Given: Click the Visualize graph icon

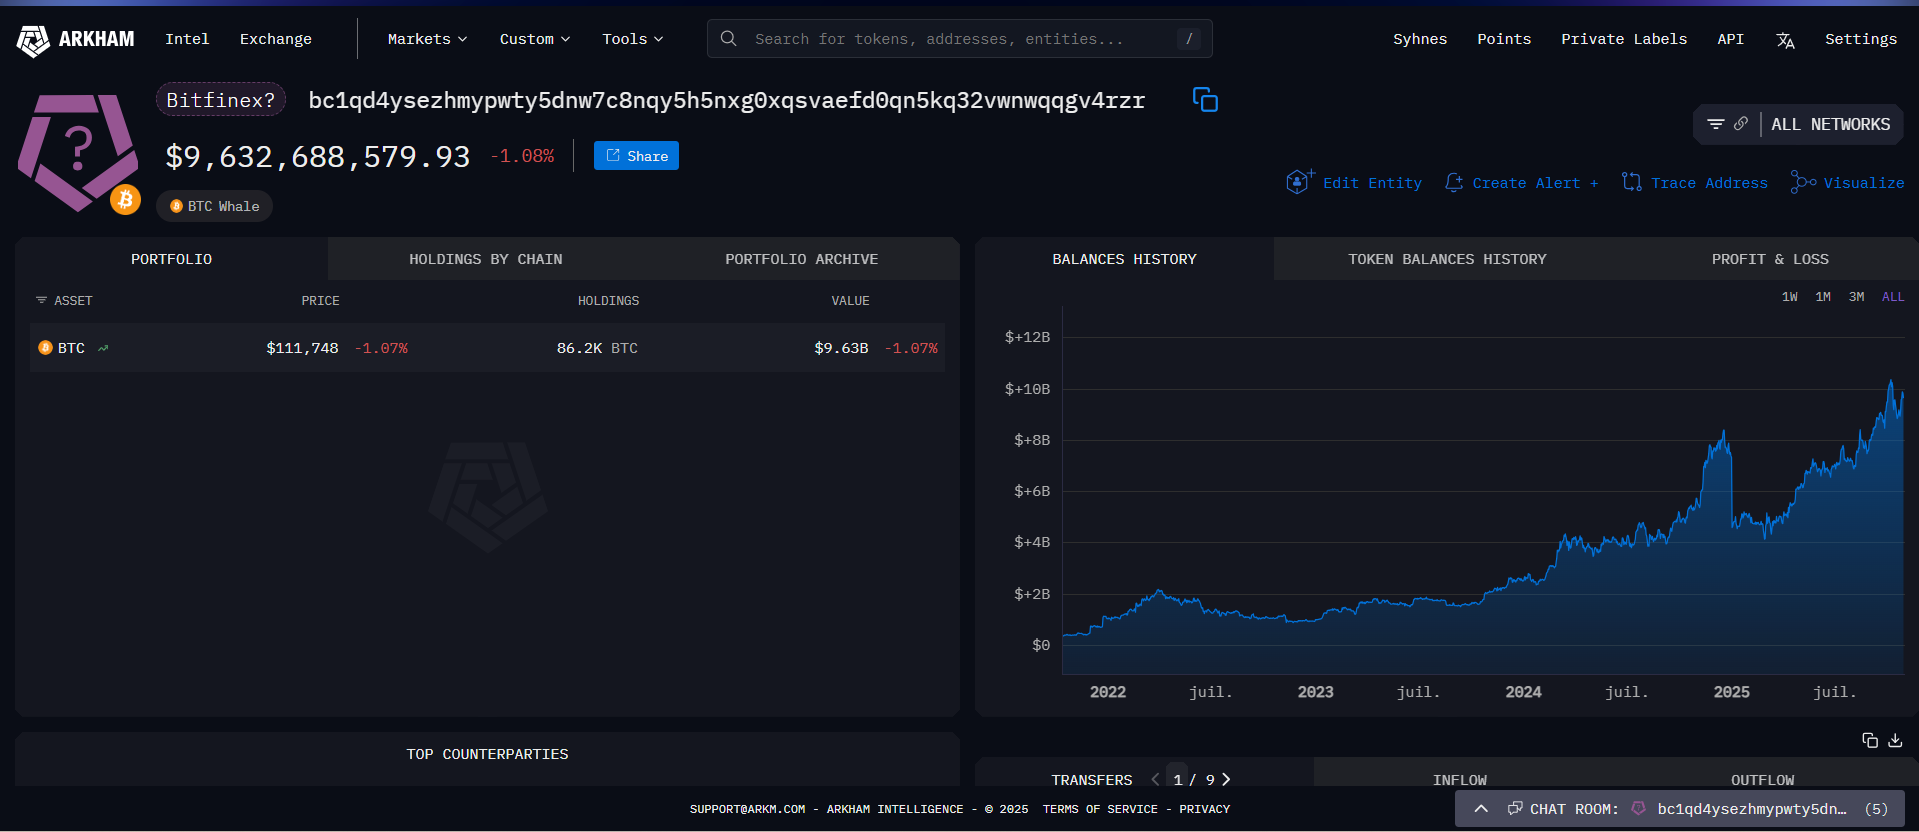Looking at the screenshot, I should (1803, 182).
